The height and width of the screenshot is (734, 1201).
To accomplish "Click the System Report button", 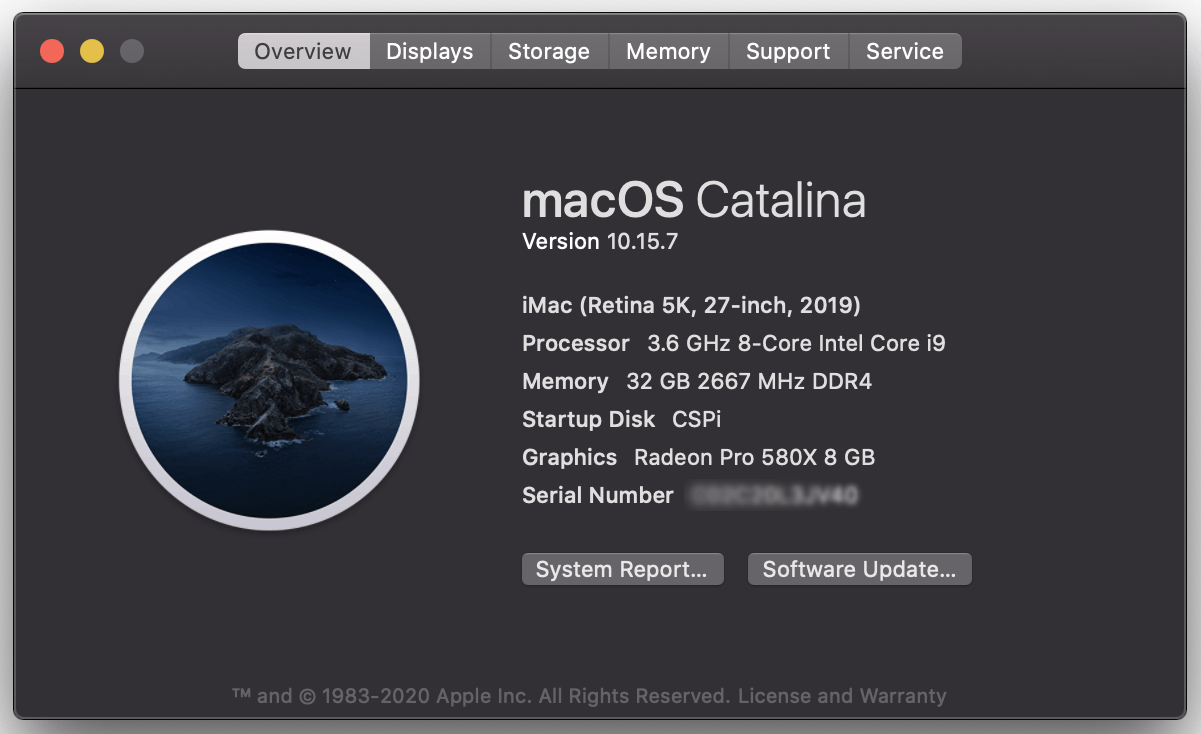I will [622, 569].
